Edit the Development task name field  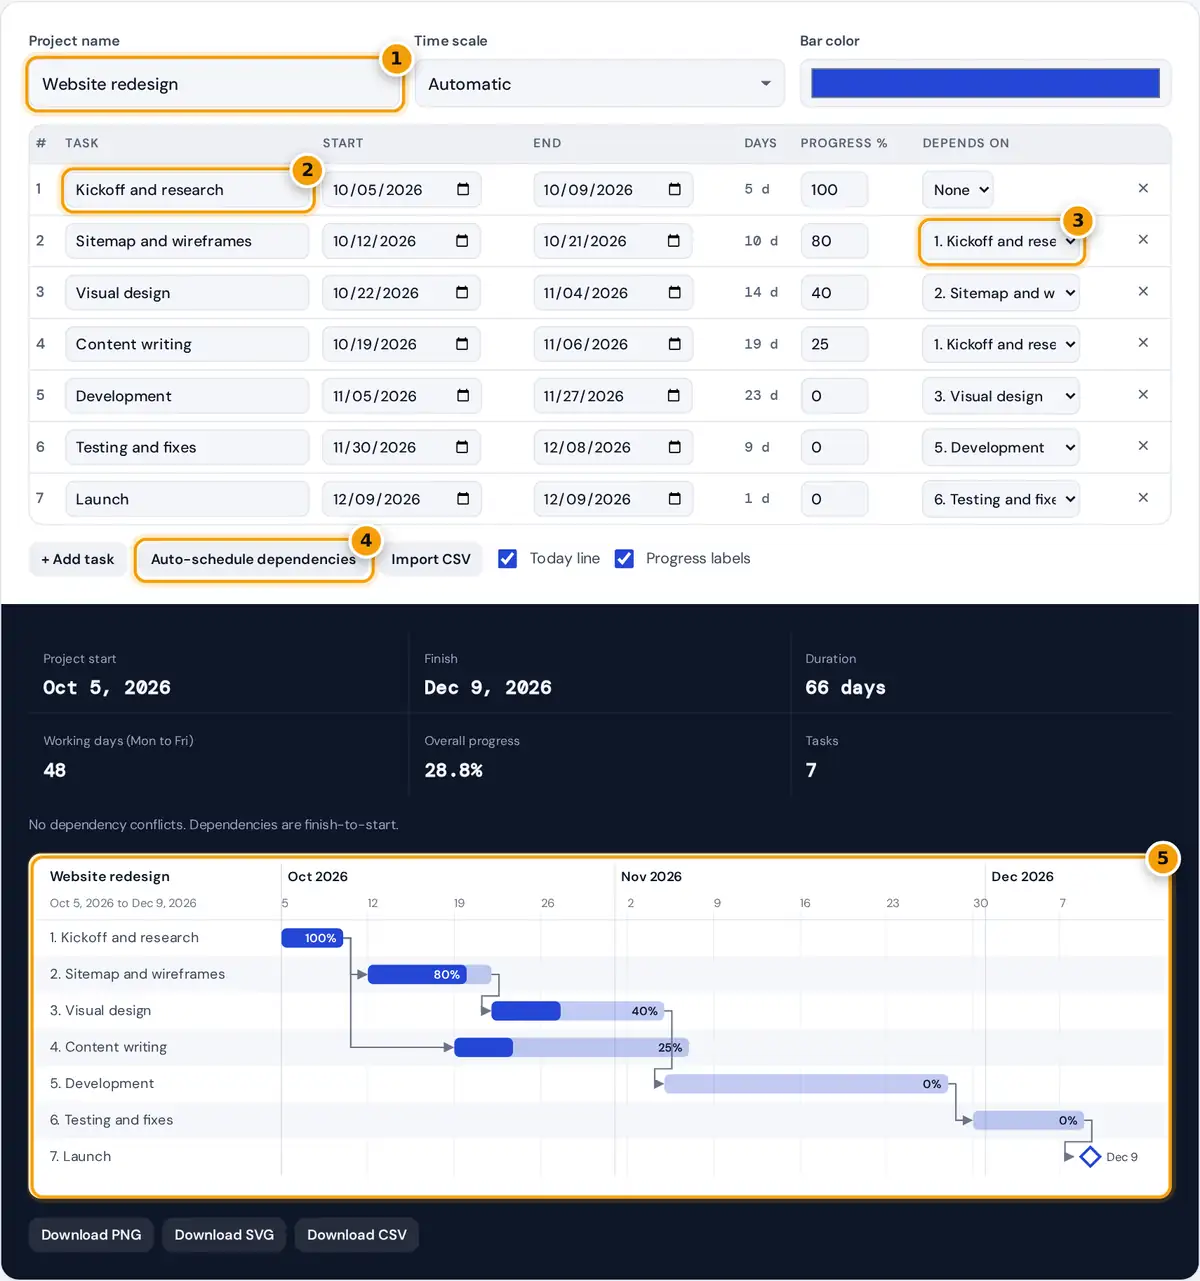click(x=187, y=396)
